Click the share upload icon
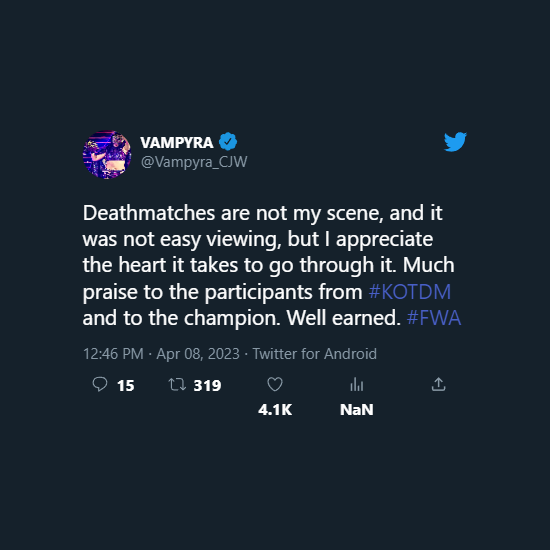The width and height of the screenshot is (550, 550). coord(438,384)
